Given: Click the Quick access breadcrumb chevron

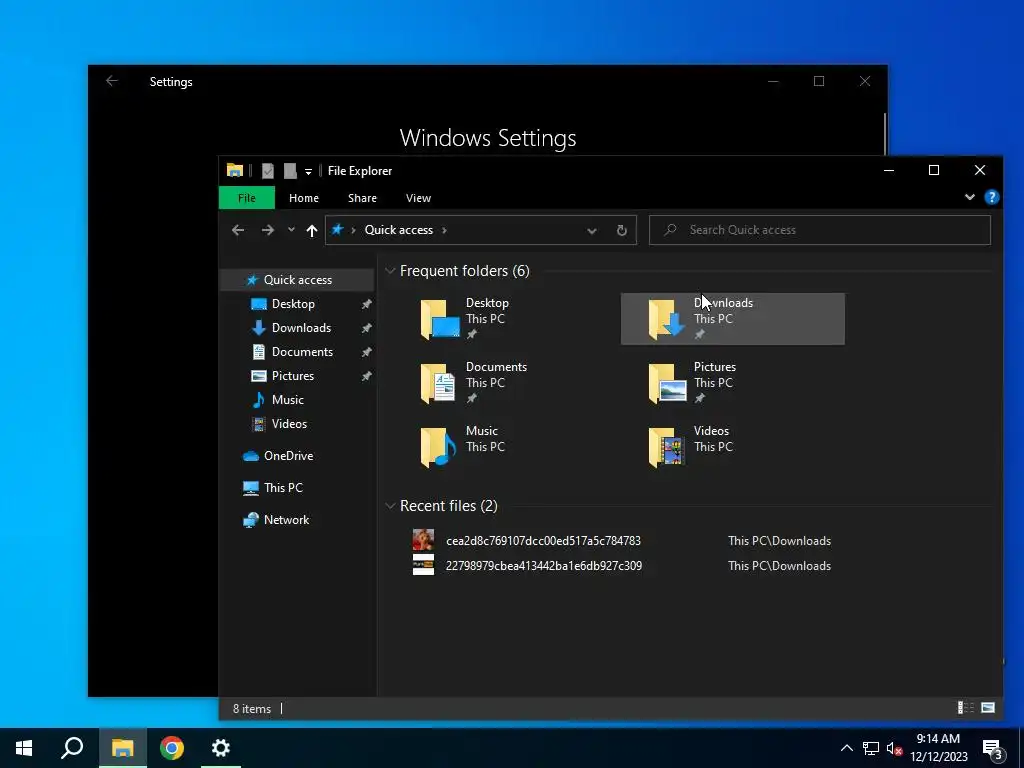Looking at the screenshot, I should [x=445, y=230].
